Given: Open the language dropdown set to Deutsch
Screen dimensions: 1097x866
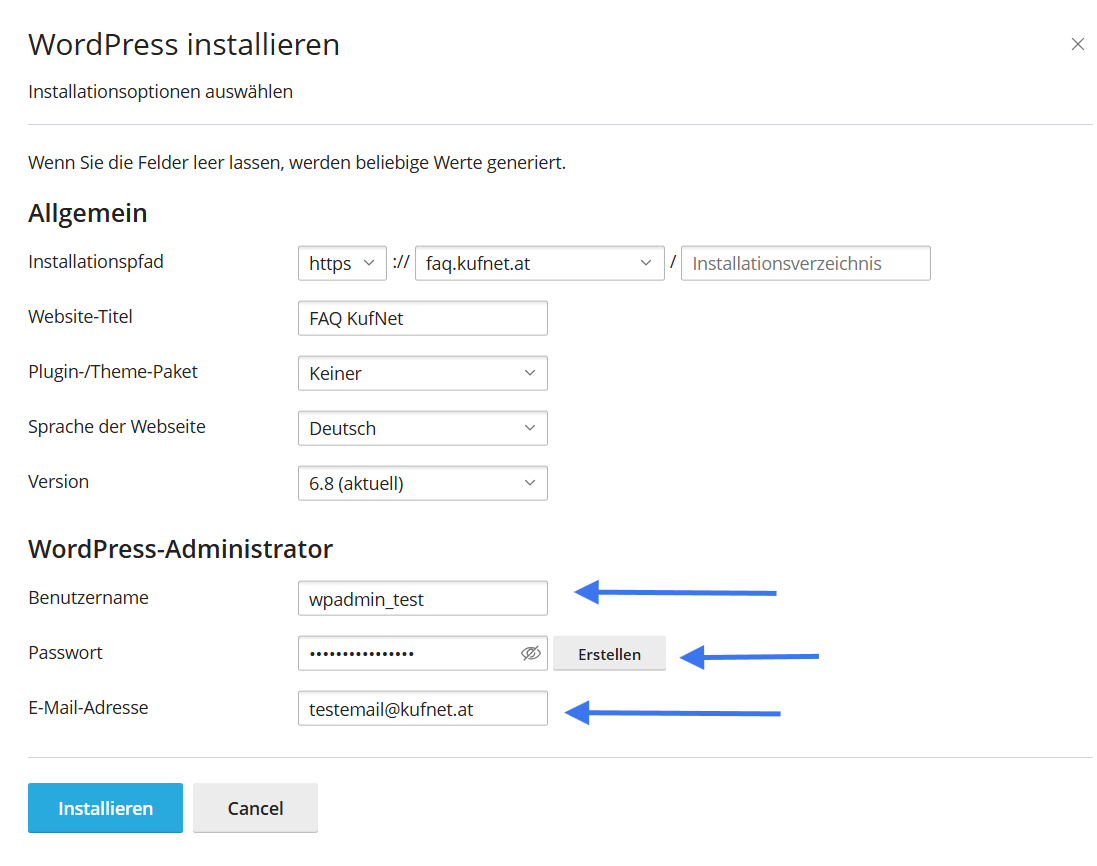Looking at the screenshot, I should point(422,429).
